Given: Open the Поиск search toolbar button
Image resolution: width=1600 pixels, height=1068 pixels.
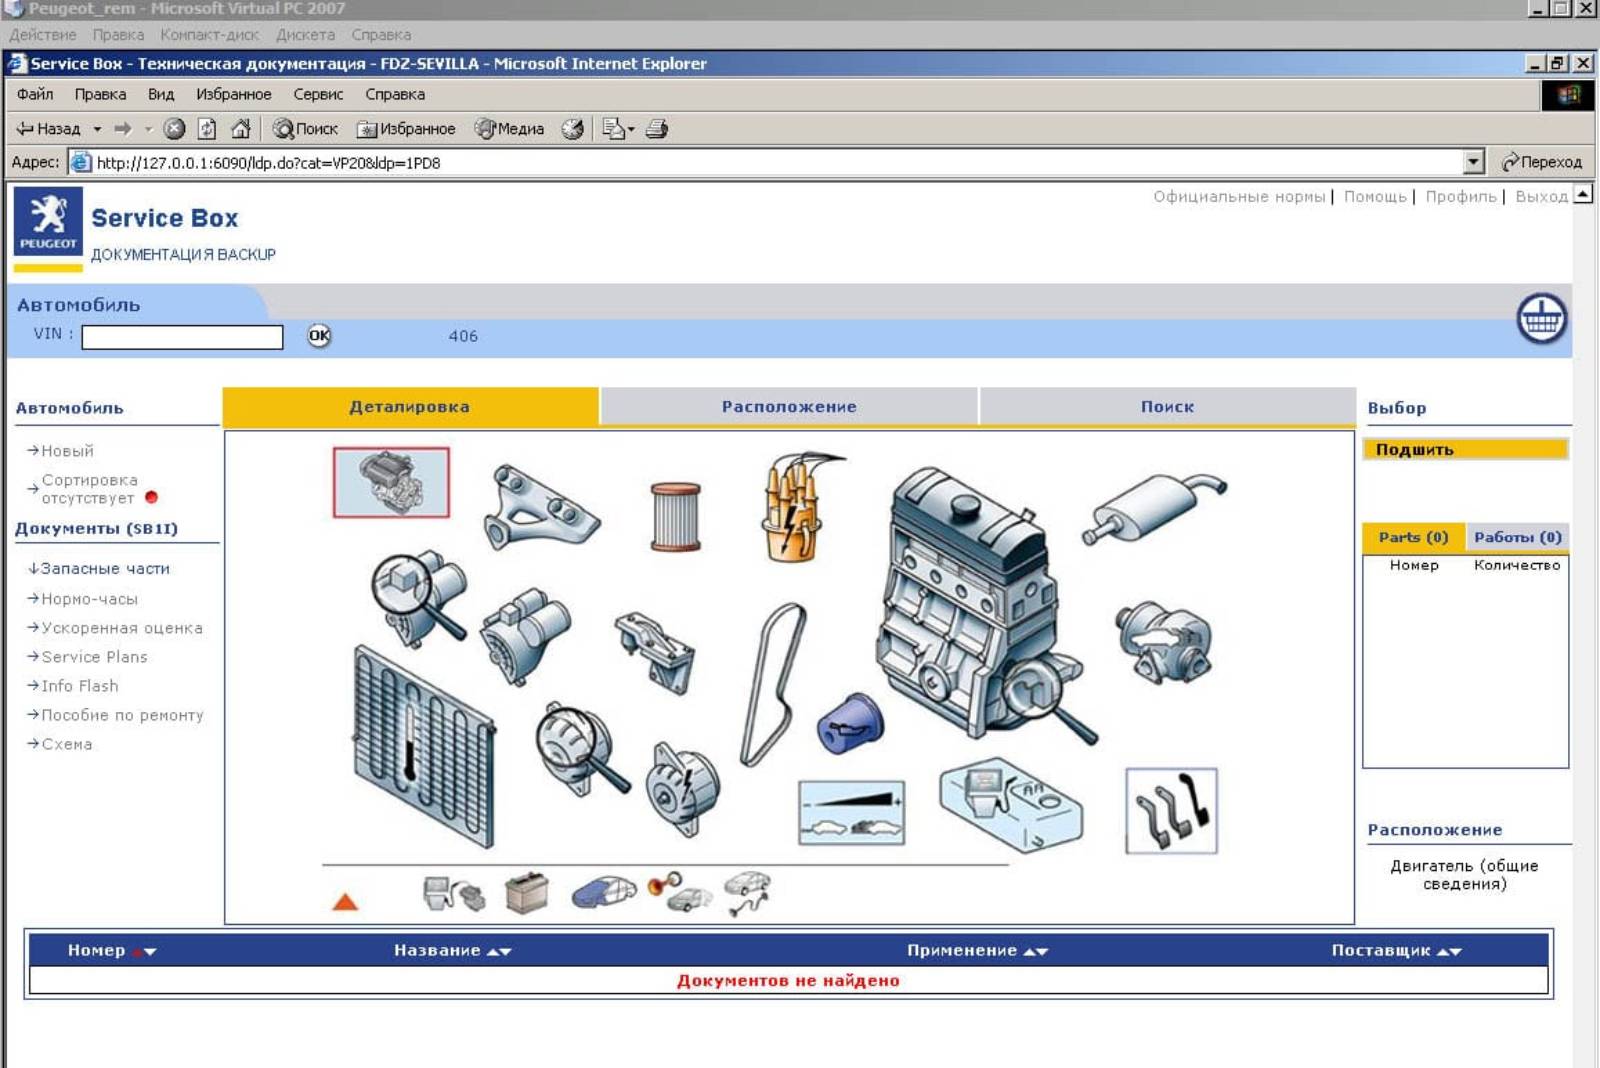Looking at the screenshot, I should point(305,129).
